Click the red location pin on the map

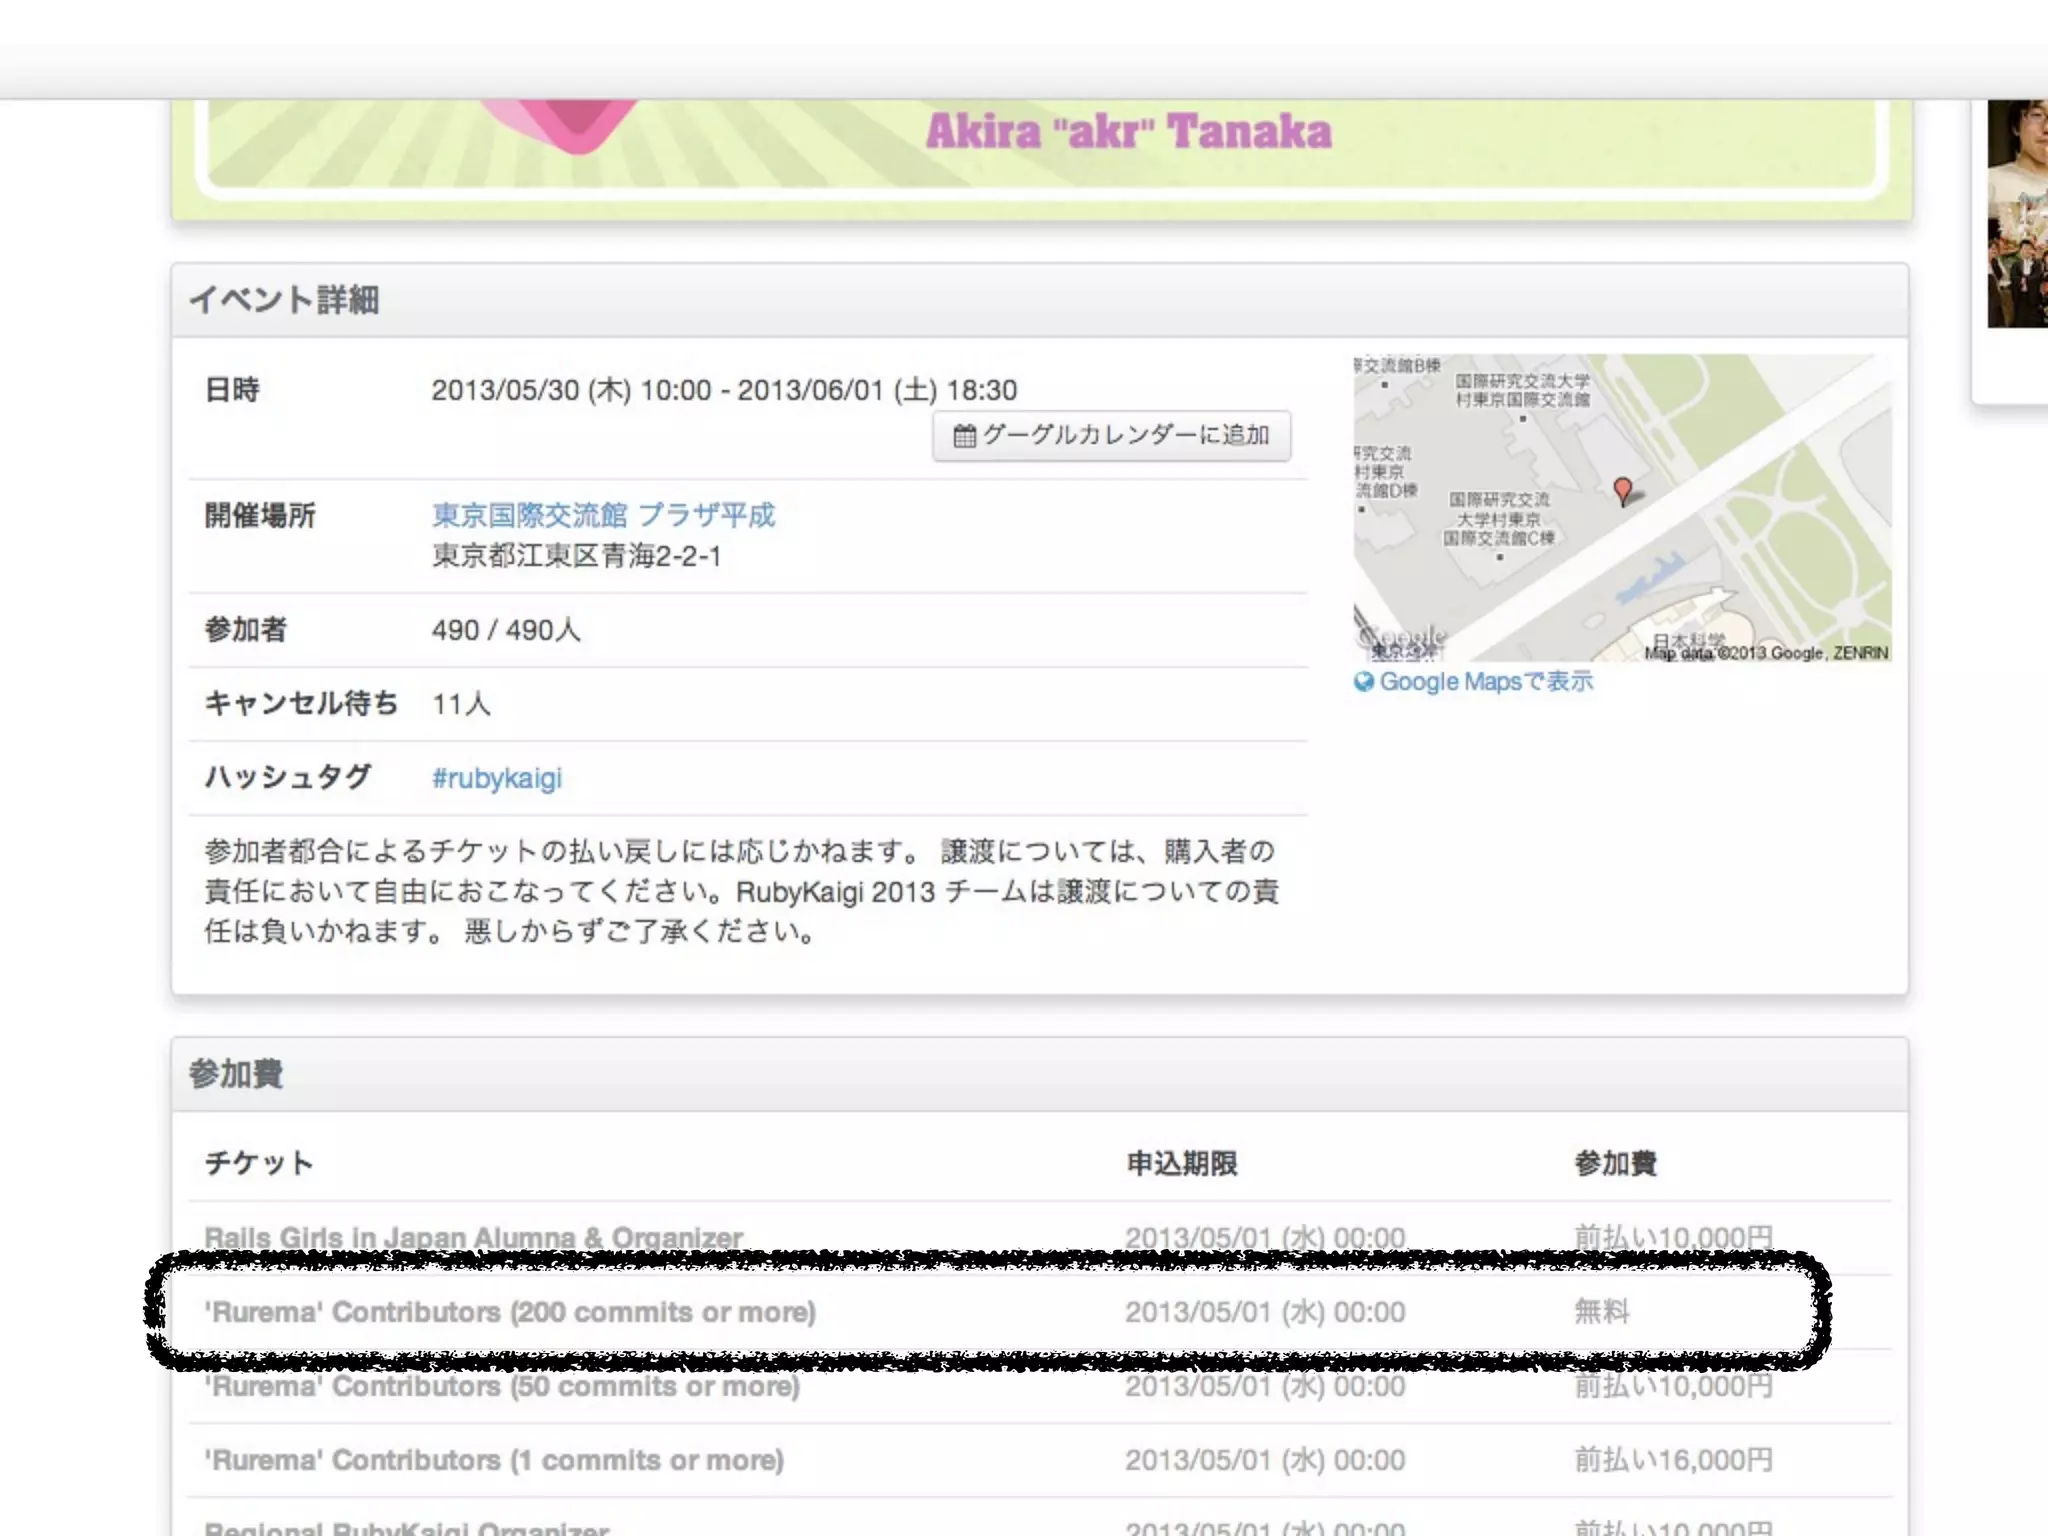coord(1623,490)
